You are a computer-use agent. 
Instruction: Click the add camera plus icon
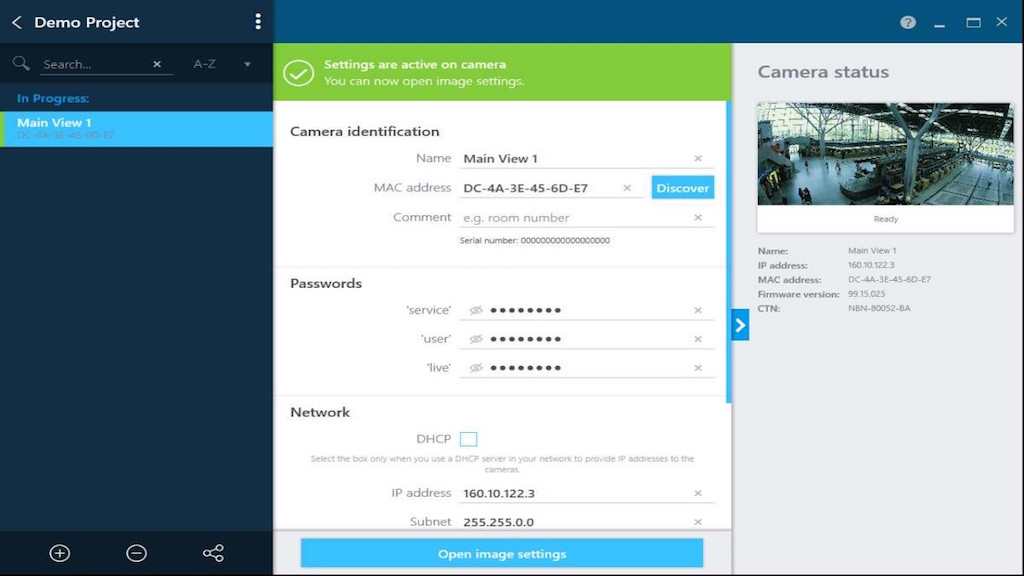tap(60, 553)
